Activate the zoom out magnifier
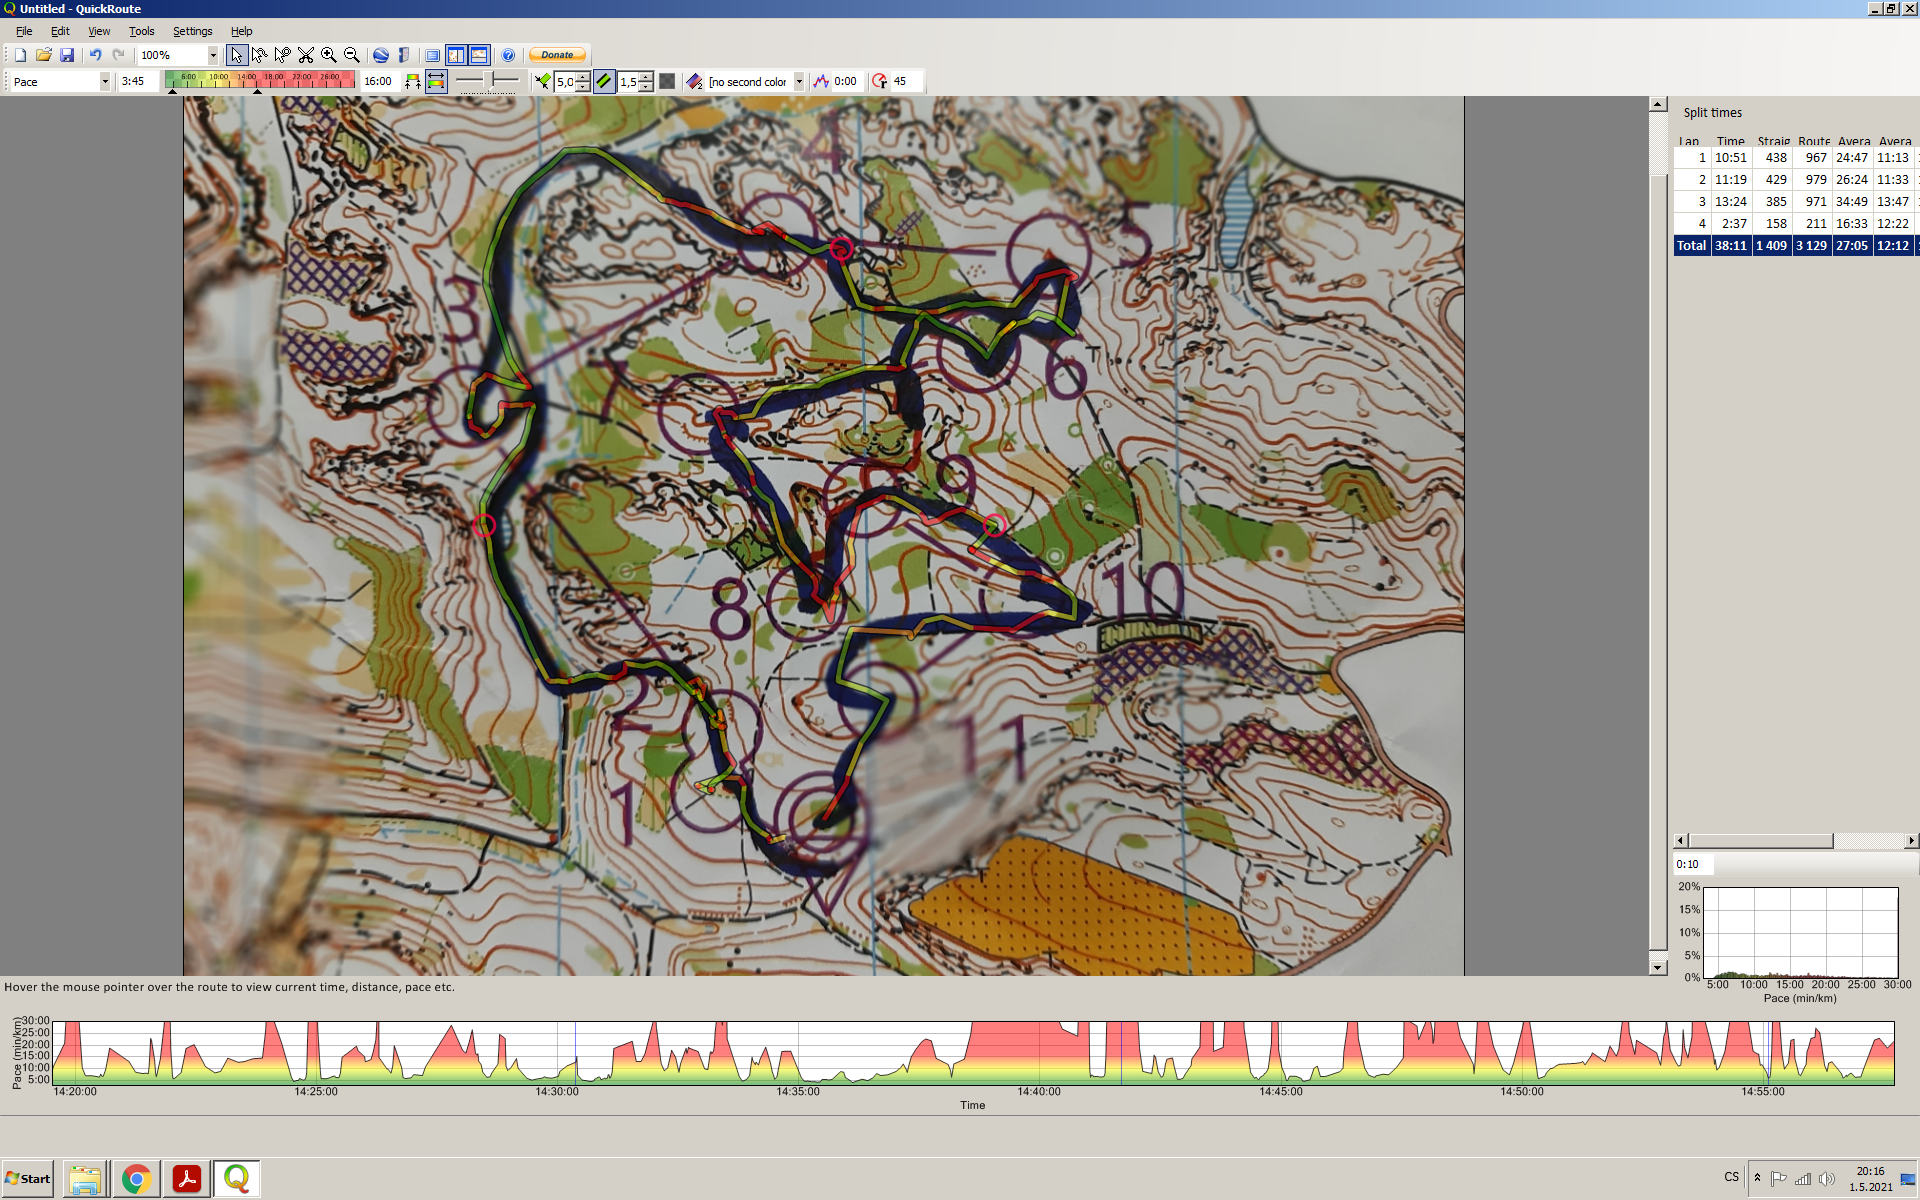This screenshot has width=1920, height=1200. [352, 55]
